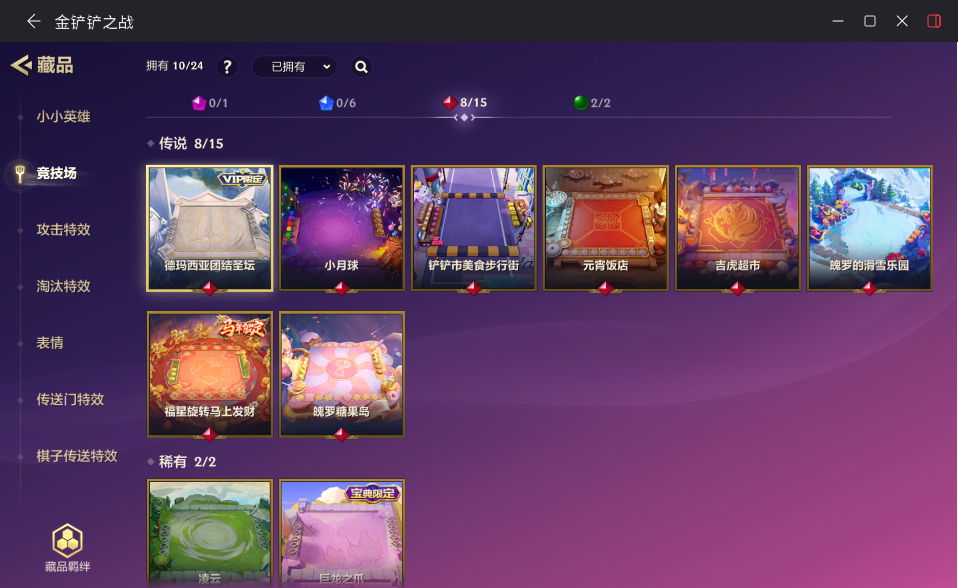Open 淘汰特效 category
The height and width of the screenshot is (588, 958).
(x=63, y=286)
